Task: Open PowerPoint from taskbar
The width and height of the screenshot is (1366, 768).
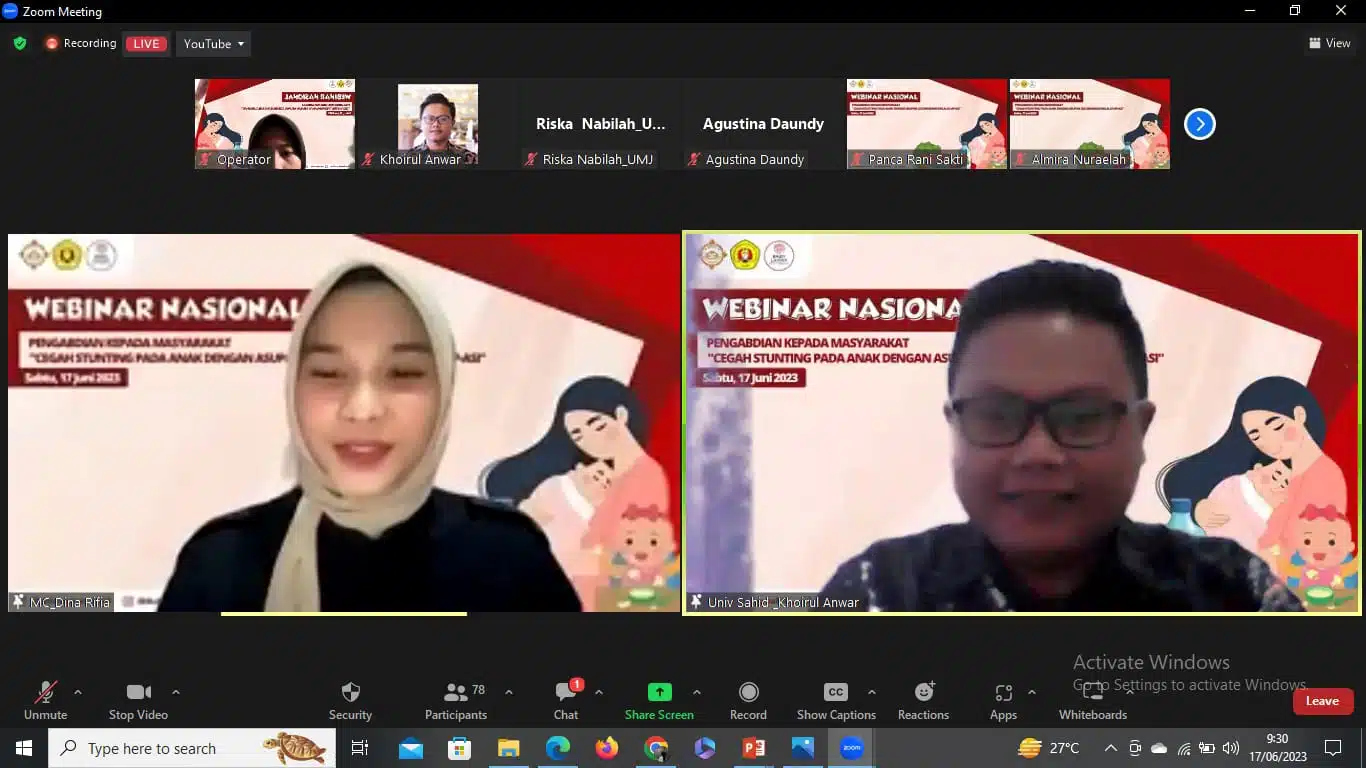Action: [754, 748]
